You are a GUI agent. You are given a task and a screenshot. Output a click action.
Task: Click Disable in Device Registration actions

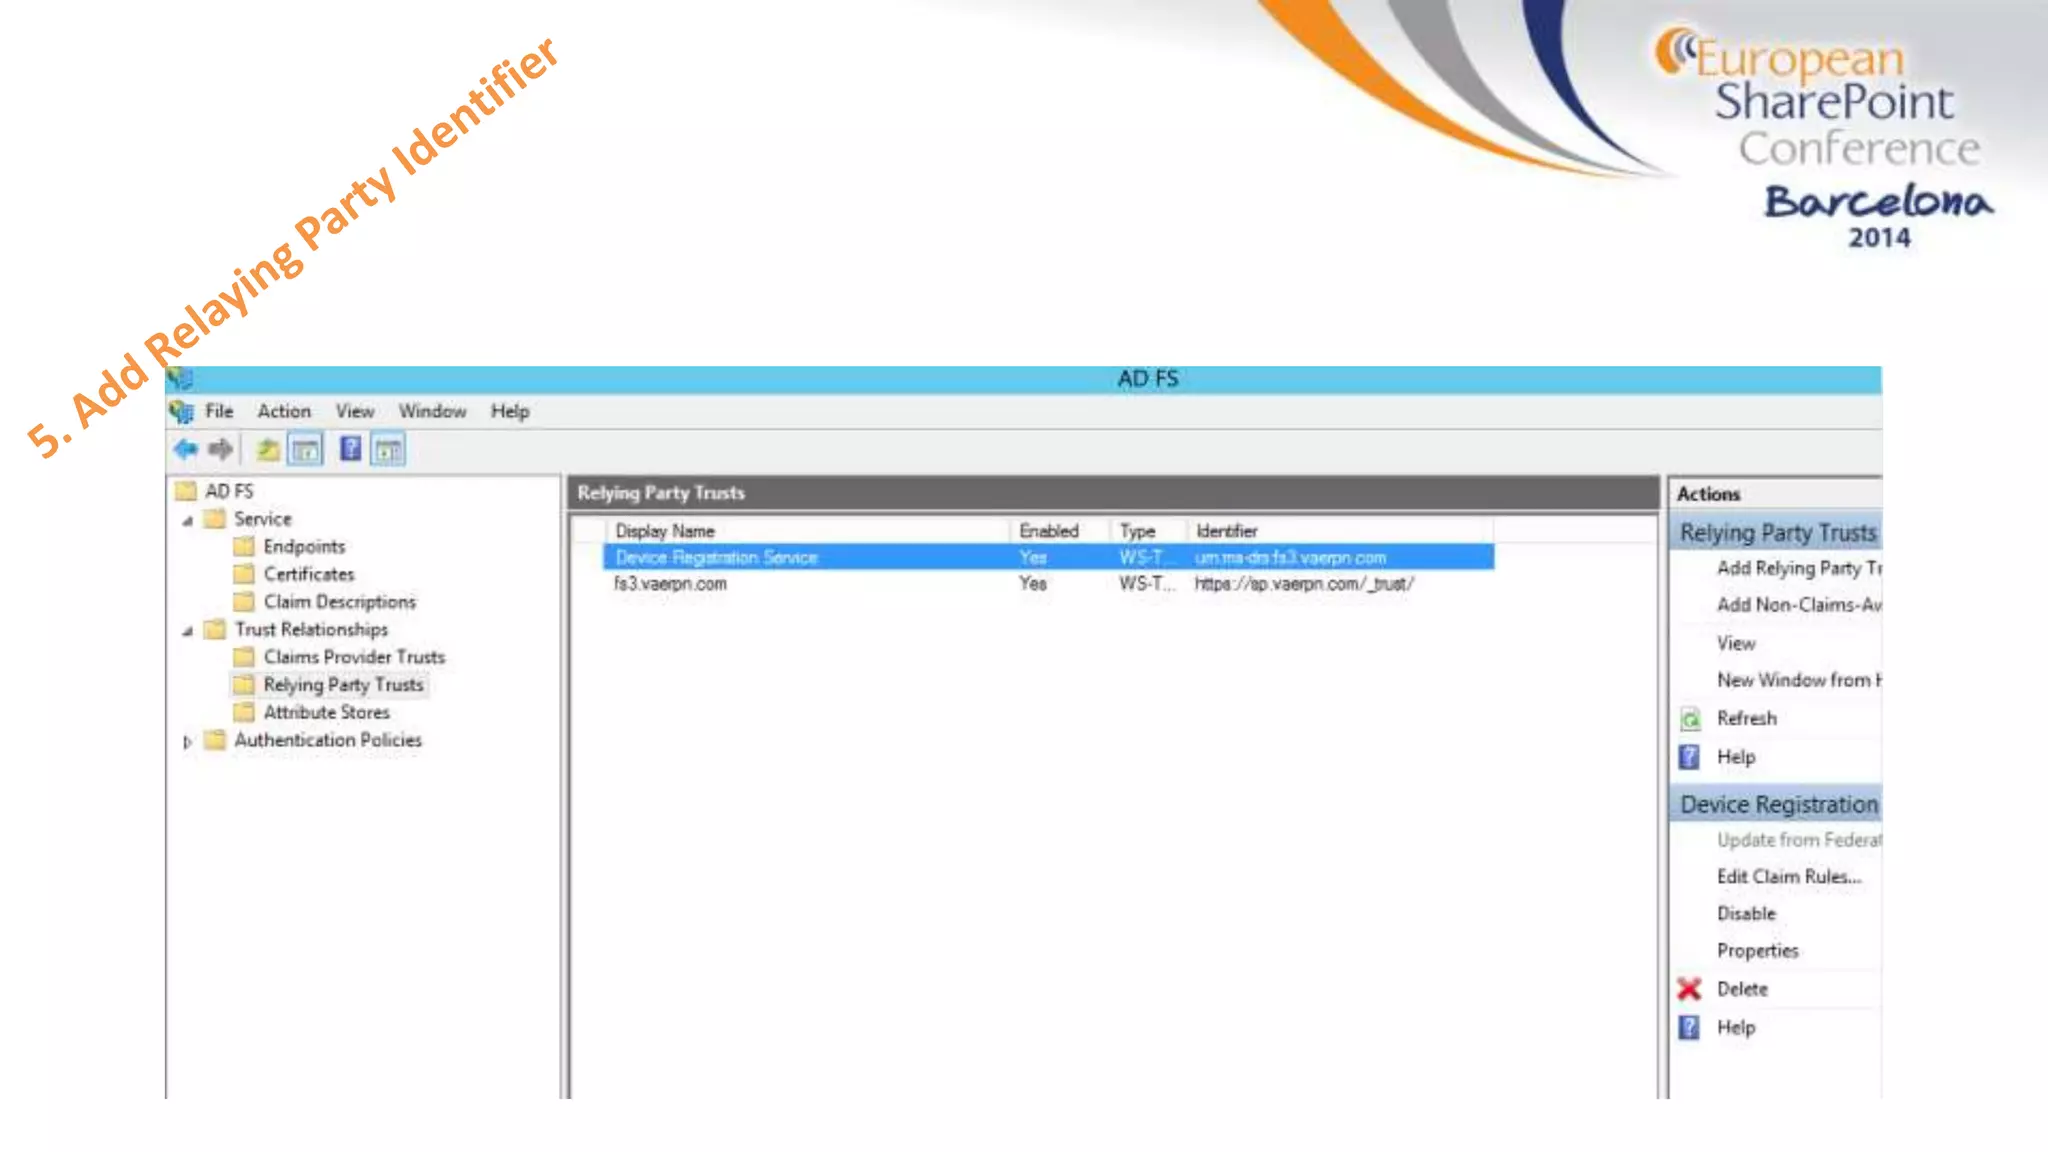click(x=1746, y=914)
